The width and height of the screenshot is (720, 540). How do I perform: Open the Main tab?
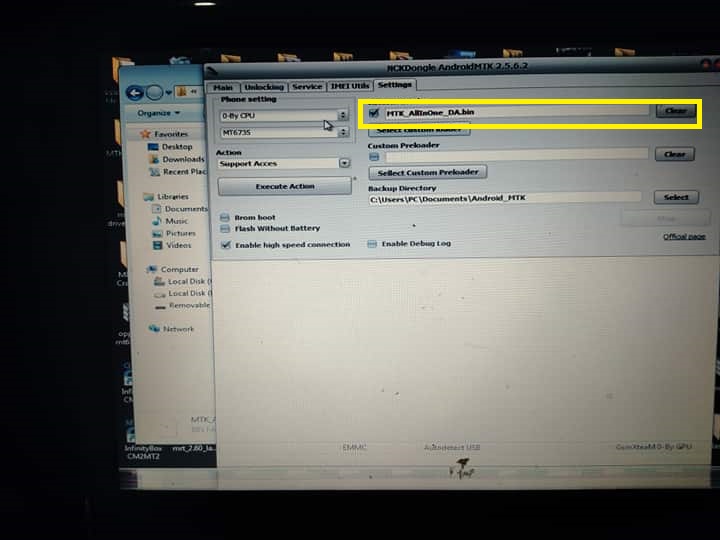tap(223, 87)
